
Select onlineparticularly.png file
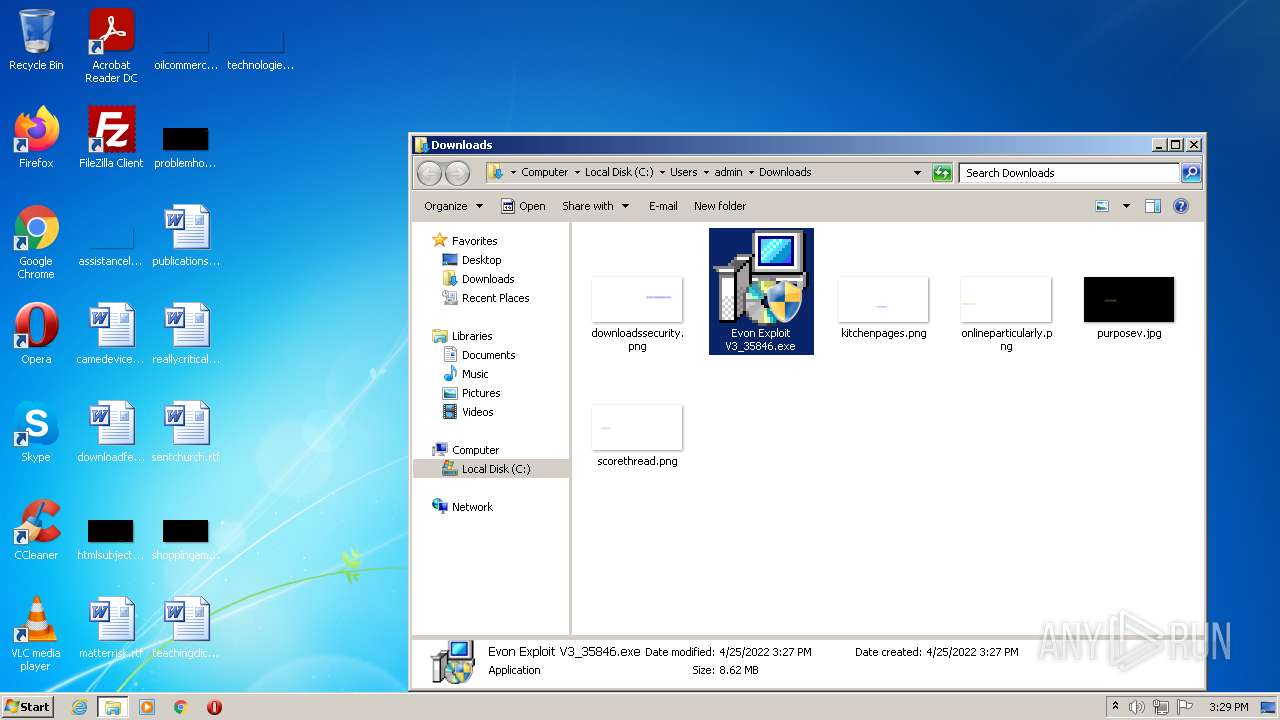[x=1006, y=314]
